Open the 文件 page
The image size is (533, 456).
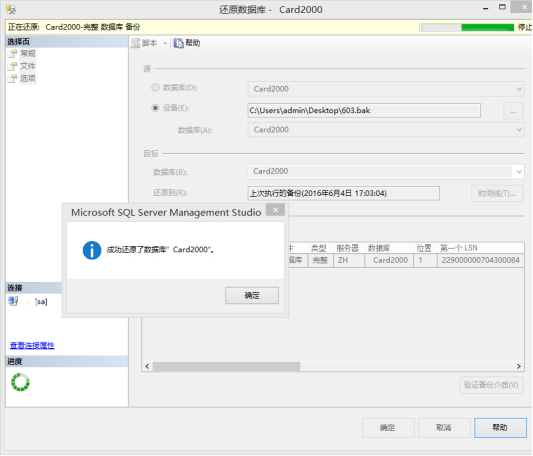[28, 66]
